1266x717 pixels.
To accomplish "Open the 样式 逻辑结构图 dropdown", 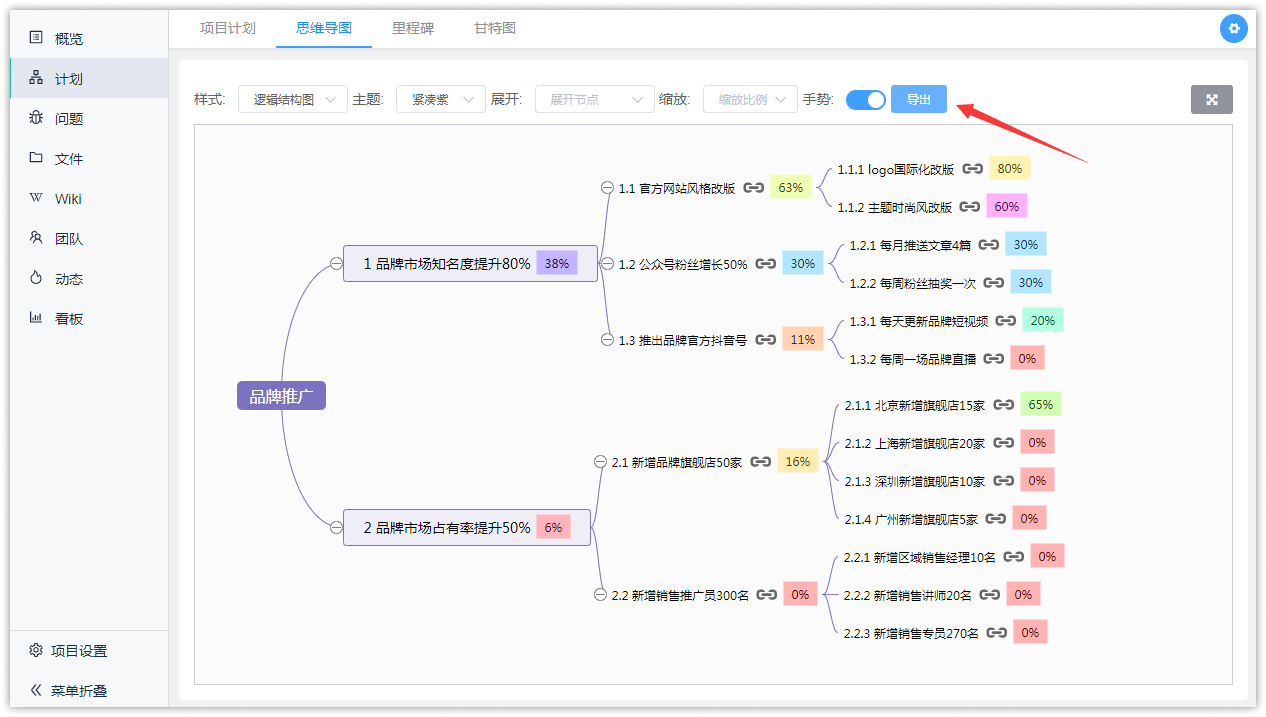I will tap(293, 100).
